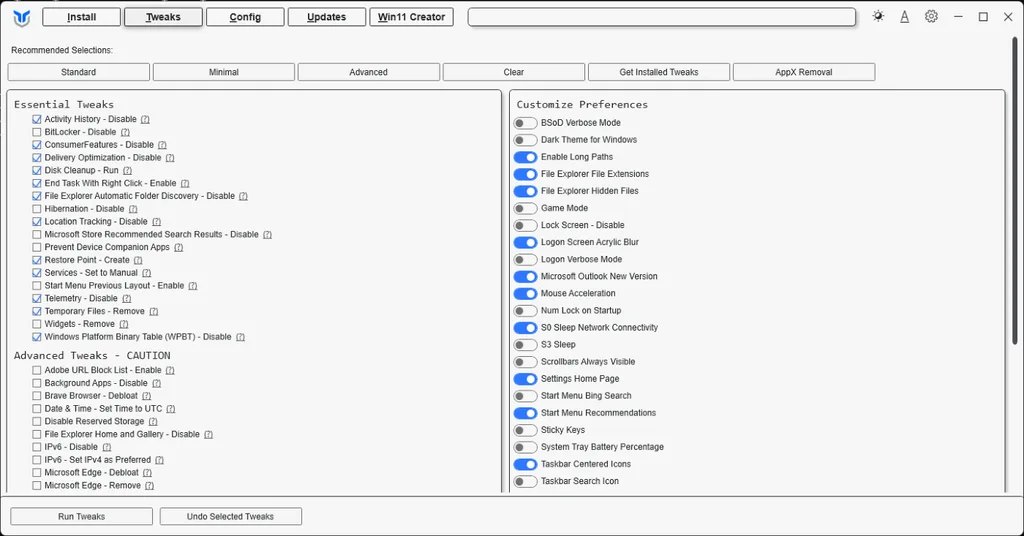Open help icon beside IPv6 - Disable
This screenshot has width=1024, height=536.
(x=106, y=447)
